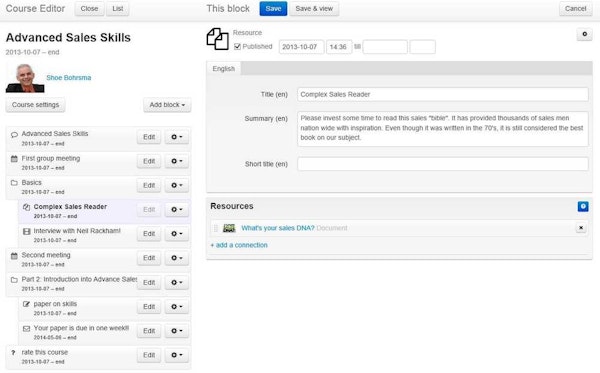Open gear dropdown for First group meeting
Screen dimensions: 600x373
[x=176, y=161]
